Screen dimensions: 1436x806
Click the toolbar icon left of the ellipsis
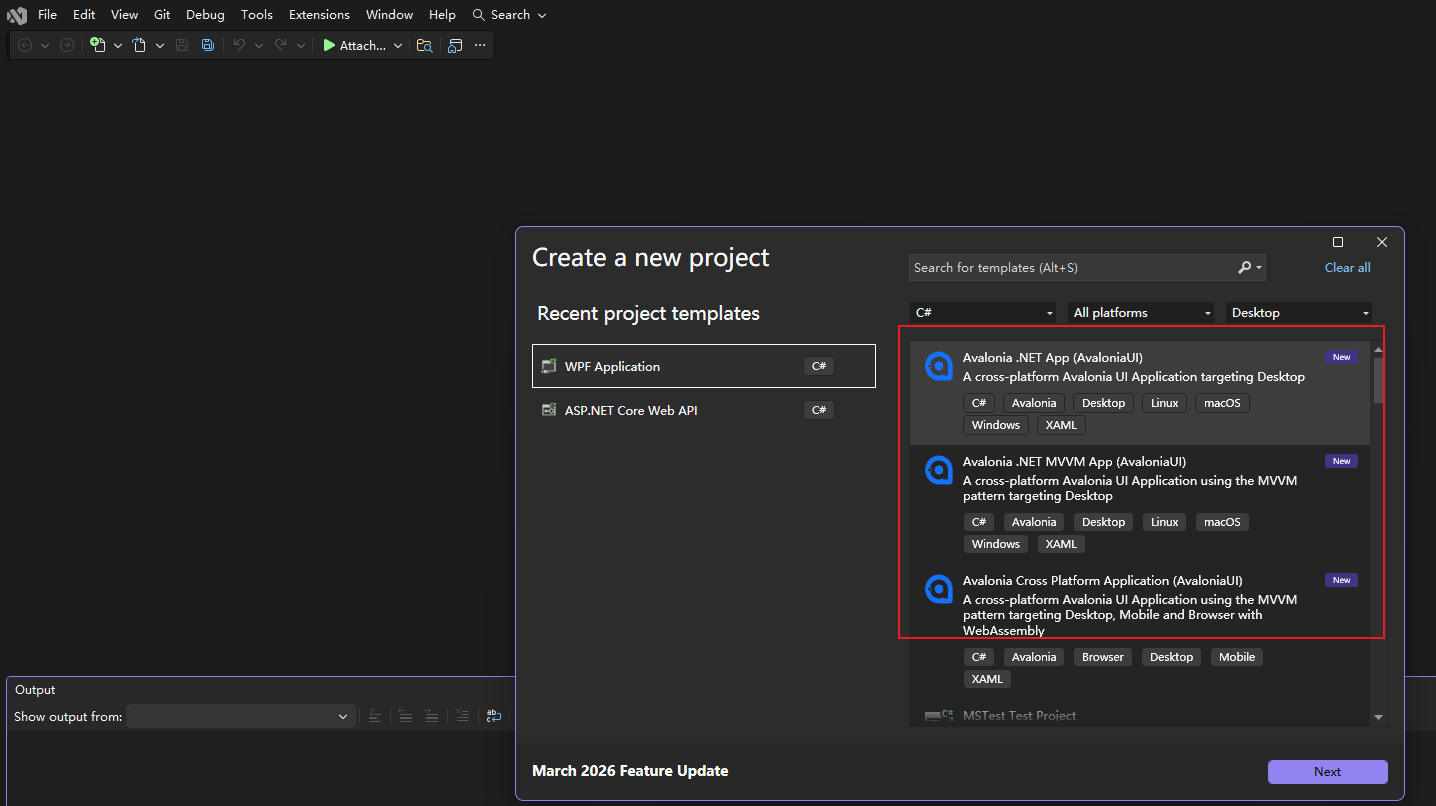coord(455,45)
